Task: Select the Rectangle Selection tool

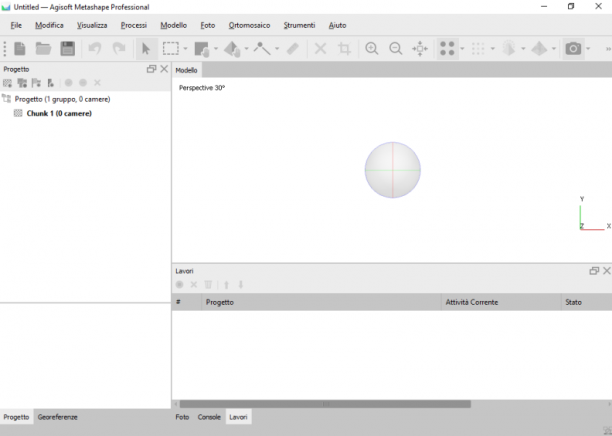Action: [171, 49]
